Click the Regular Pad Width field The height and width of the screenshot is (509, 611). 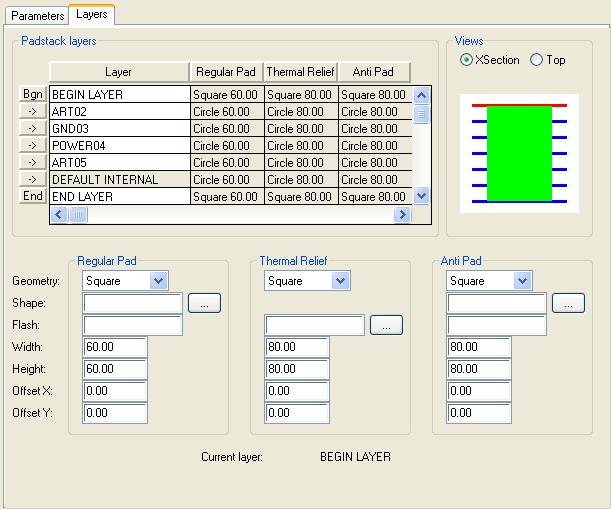pos(115,347)
